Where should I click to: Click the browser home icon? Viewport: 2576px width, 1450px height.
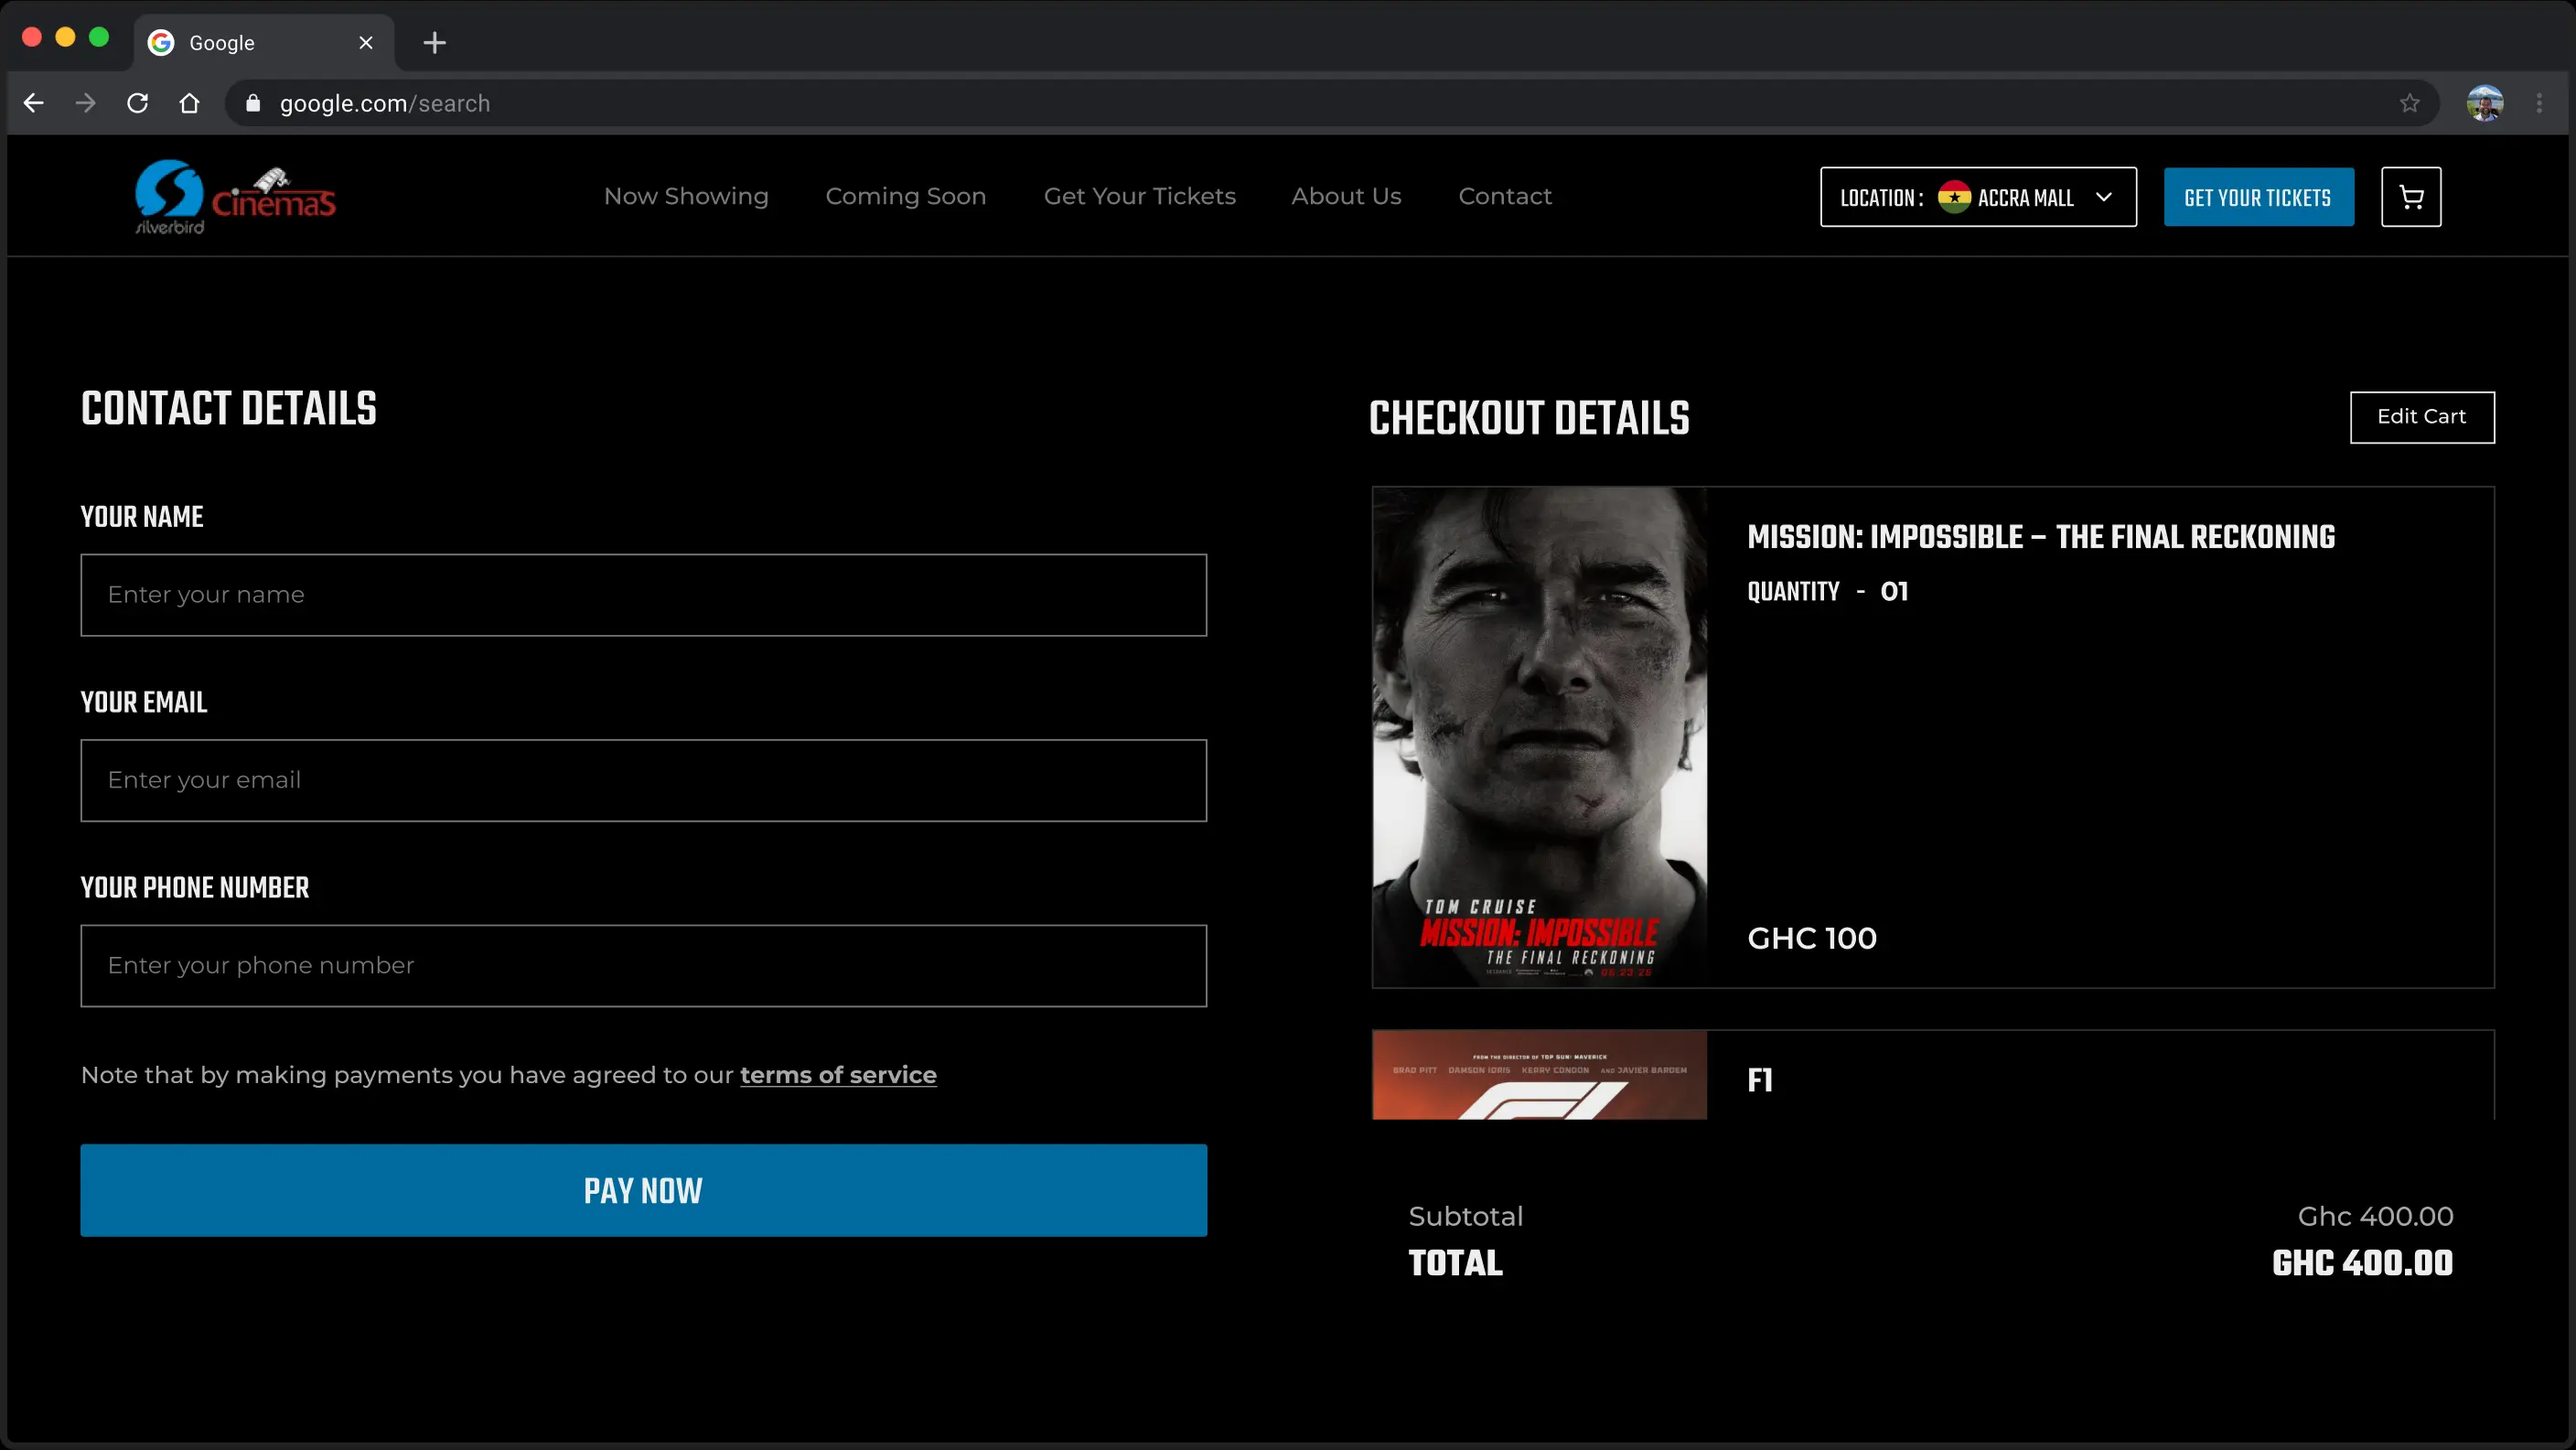pos(189,103)
